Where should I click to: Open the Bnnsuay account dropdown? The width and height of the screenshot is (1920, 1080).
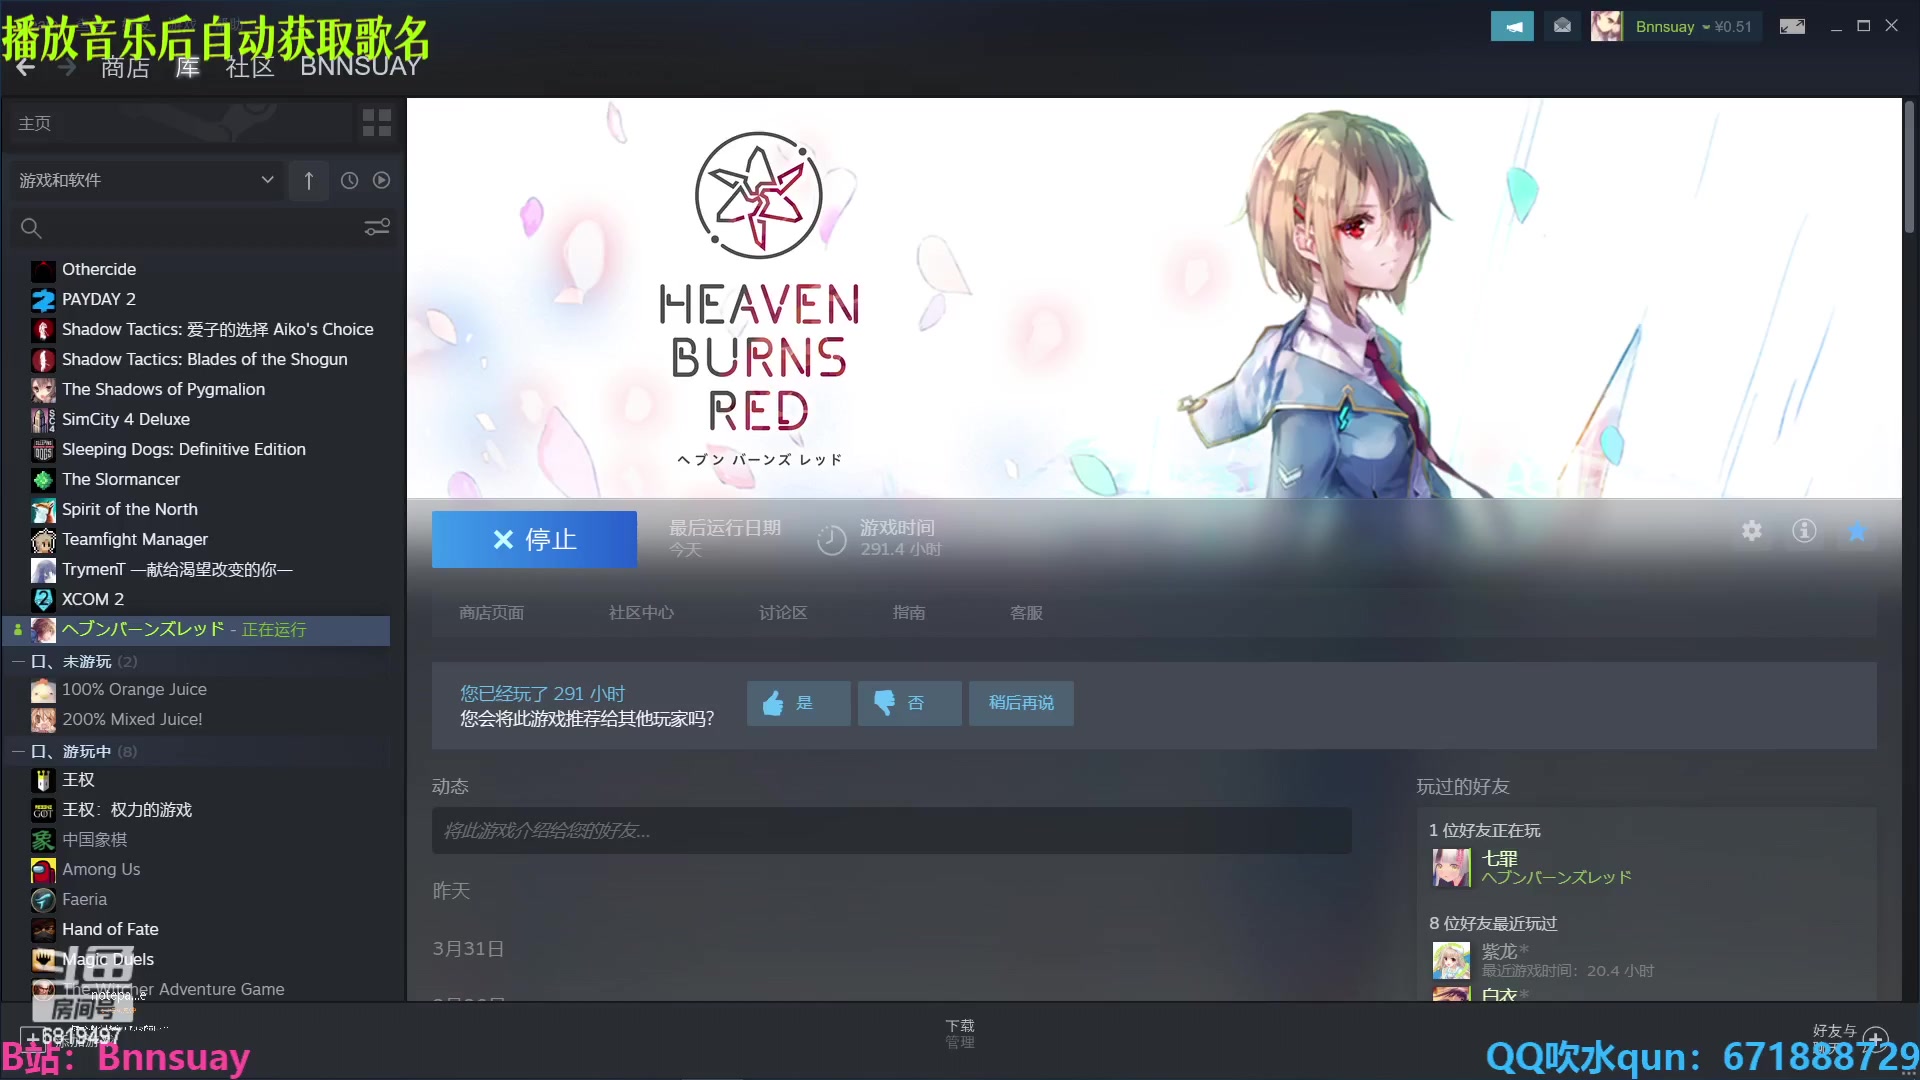coord(1694,27)
